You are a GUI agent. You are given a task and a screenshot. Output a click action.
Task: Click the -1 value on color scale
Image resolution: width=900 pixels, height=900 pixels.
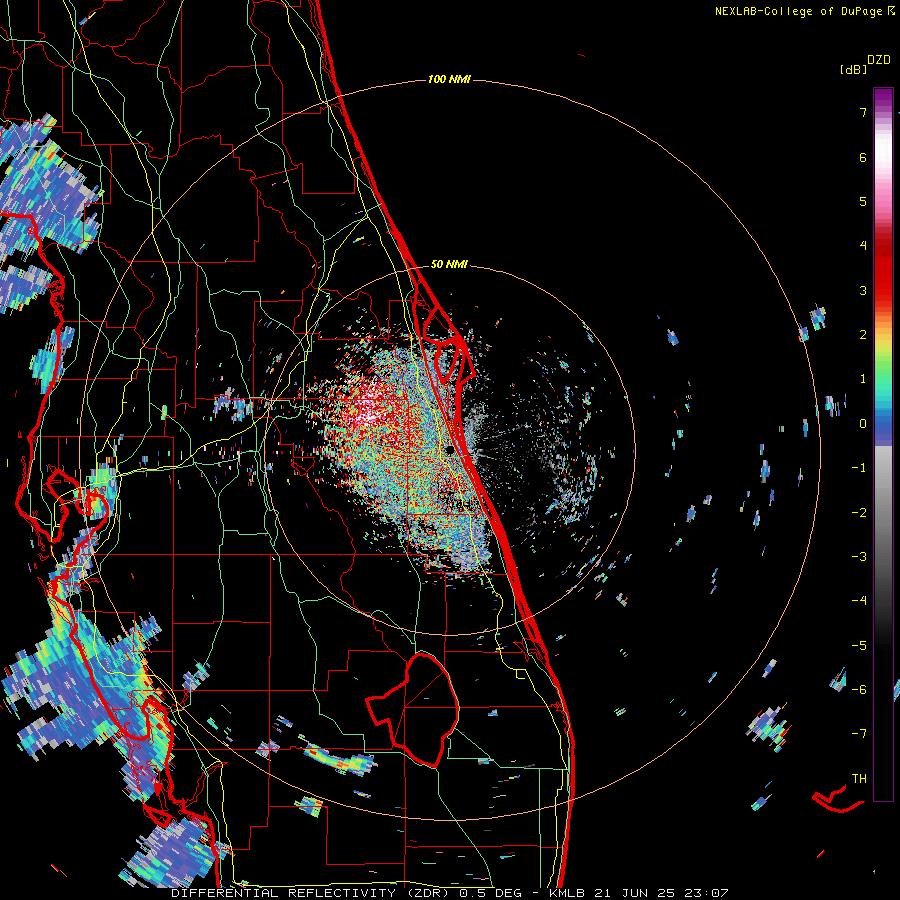[859, 468]
